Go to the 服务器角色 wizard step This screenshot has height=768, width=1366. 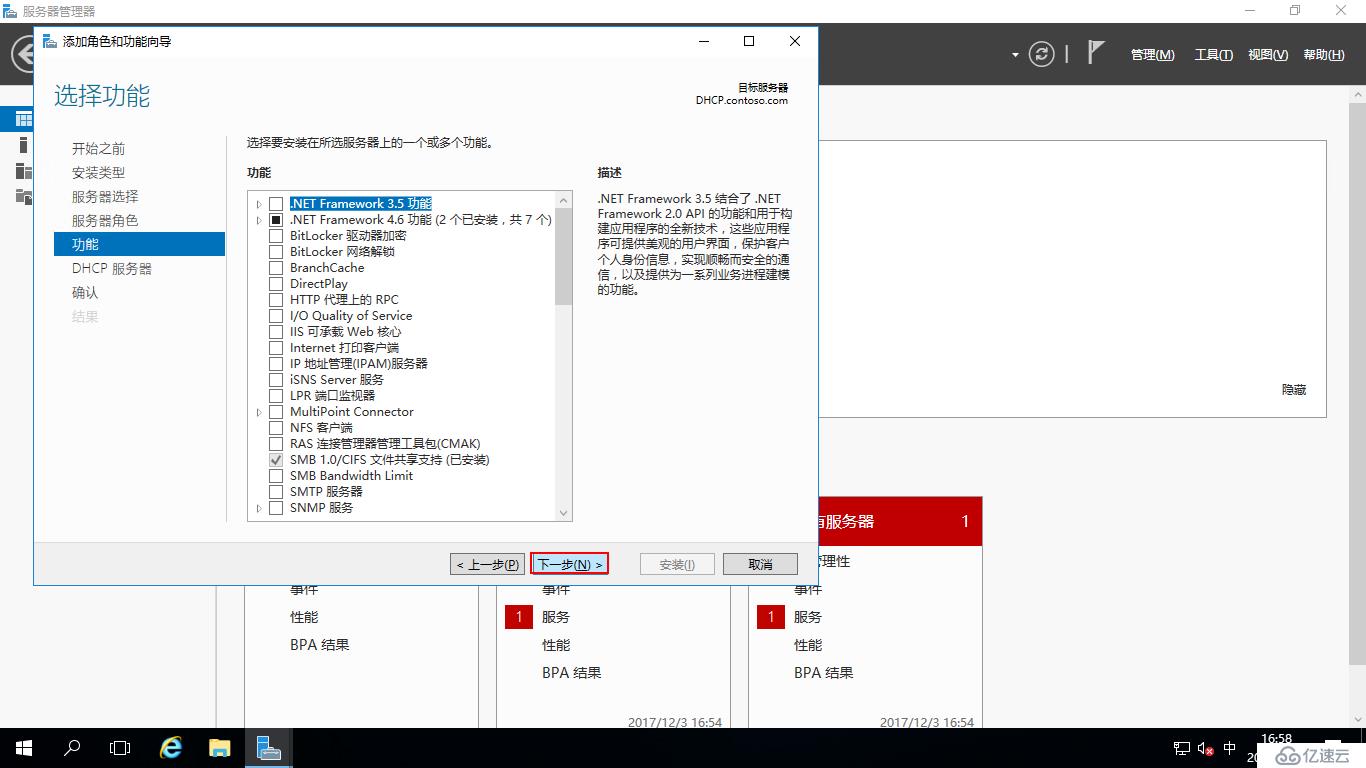[105, 220]
